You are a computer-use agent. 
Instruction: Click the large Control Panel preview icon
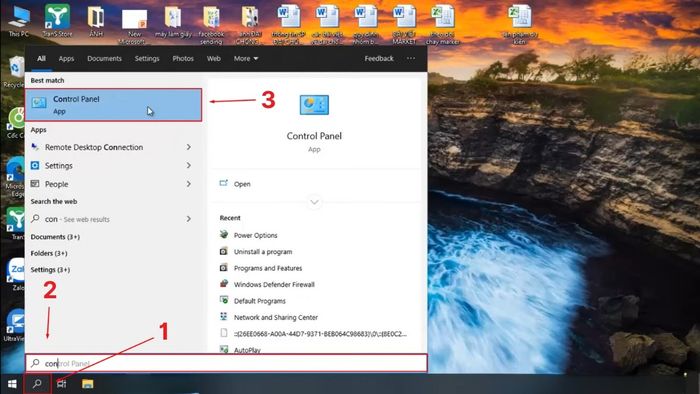coord(314,105)
